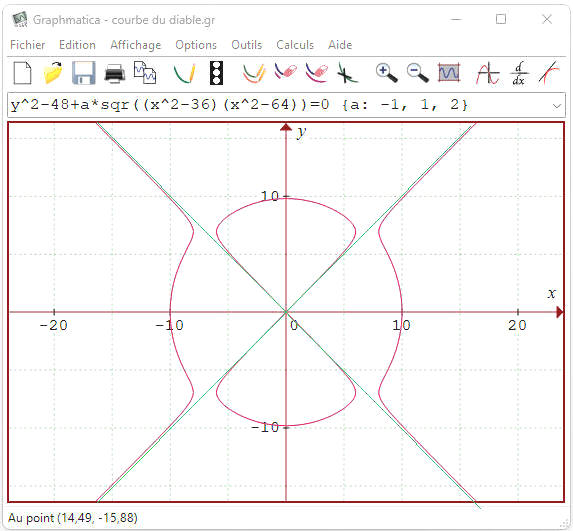573x531 pixels.
Task: Click the traffic light pause icon
Action: coord(216,73)
